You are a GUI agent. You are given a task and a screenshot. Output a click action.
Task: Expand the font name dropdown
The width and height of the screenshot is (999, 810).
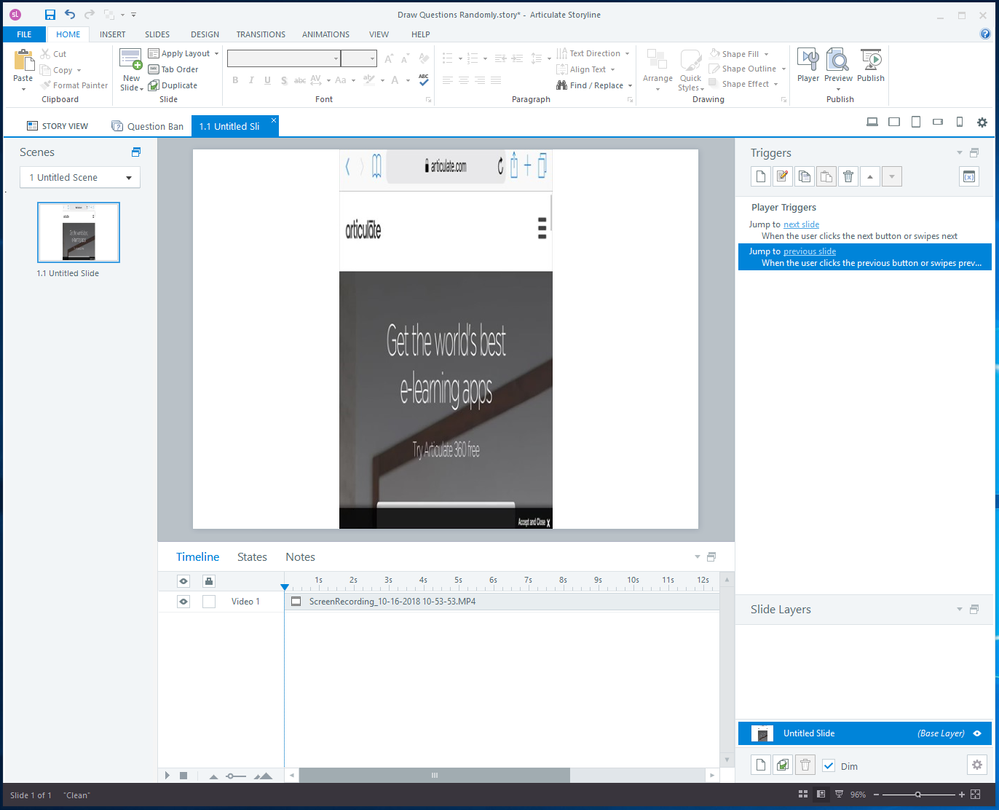(336, 59)
